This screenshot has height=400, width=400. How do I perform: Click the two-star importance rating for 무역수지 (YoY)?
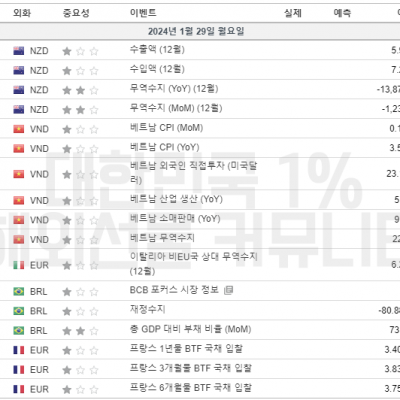point(80,90)
